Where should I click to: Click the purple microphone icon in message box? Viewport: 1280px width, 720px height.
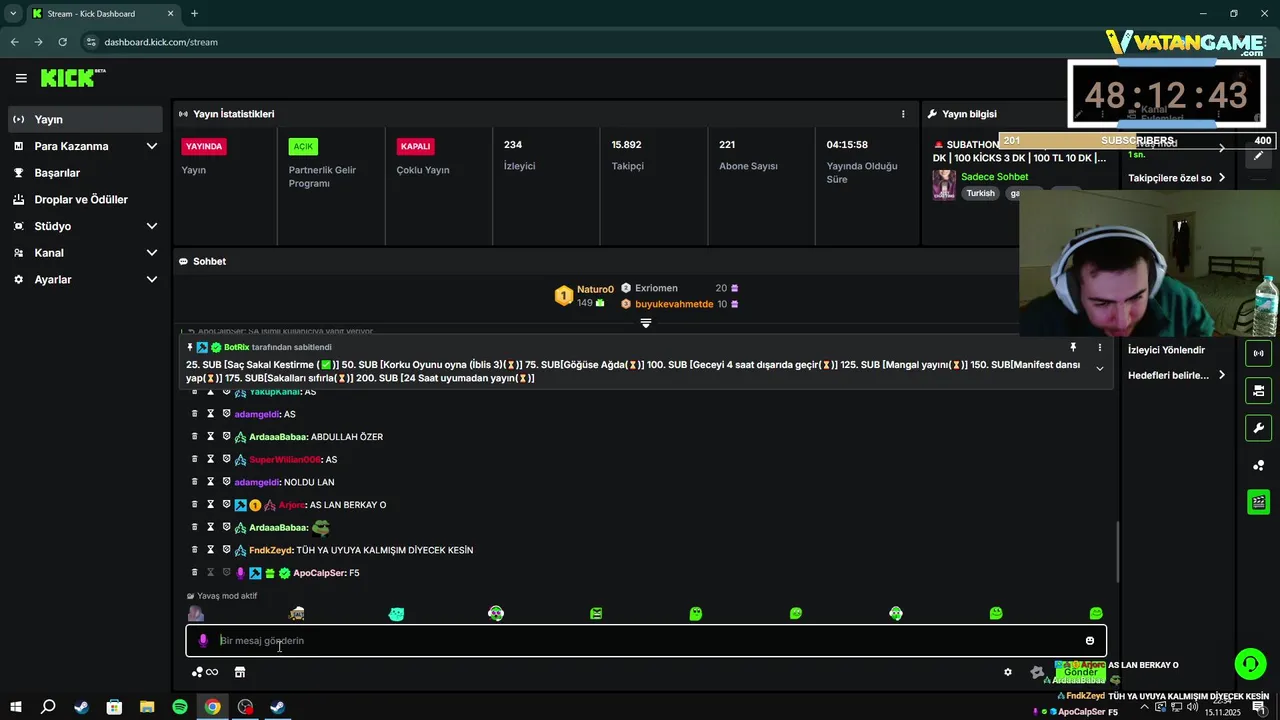[x=203, y=641]
